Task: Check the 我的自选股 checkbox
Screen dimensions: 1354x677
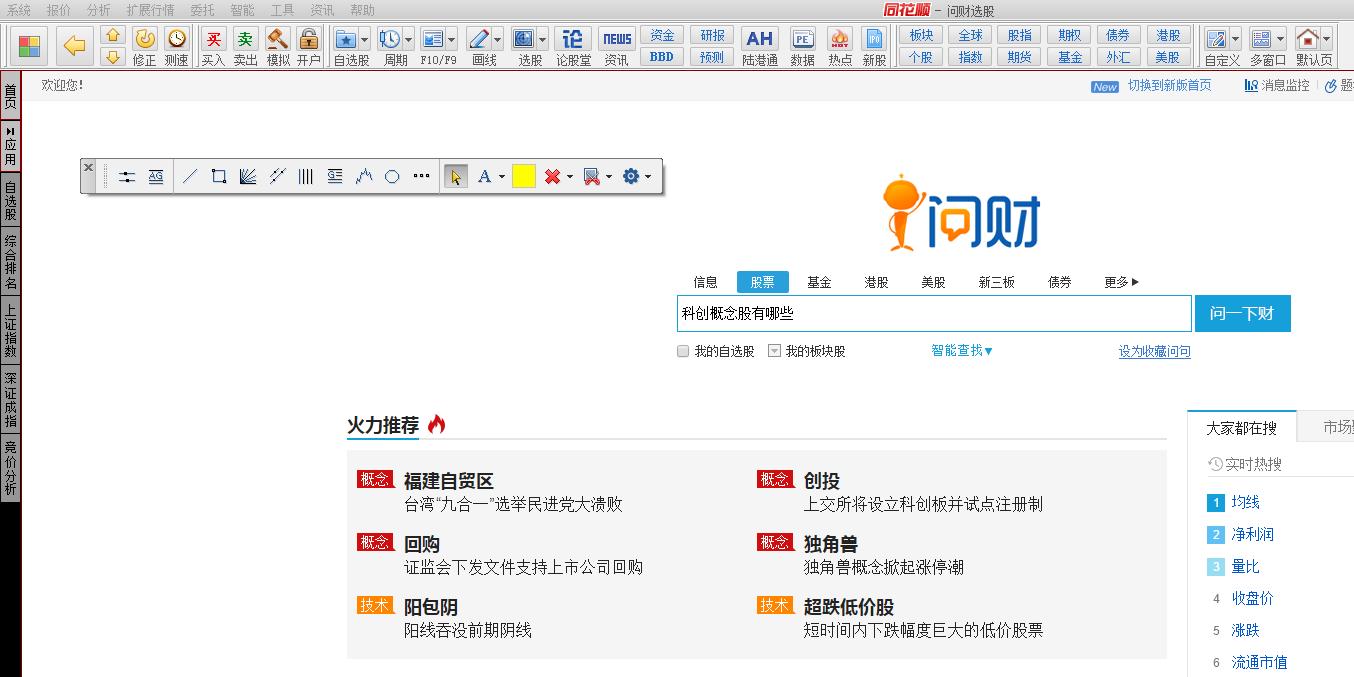Action: pyautogui.click(x=682, y=351)
